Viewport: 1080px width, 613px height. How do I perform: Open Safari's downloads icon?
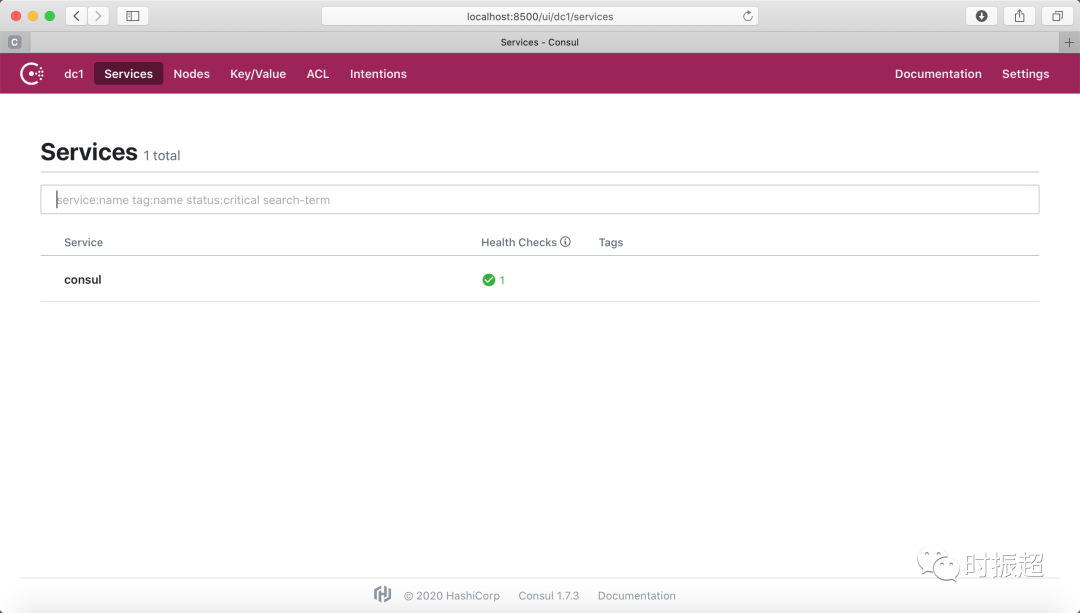point(982,16)
